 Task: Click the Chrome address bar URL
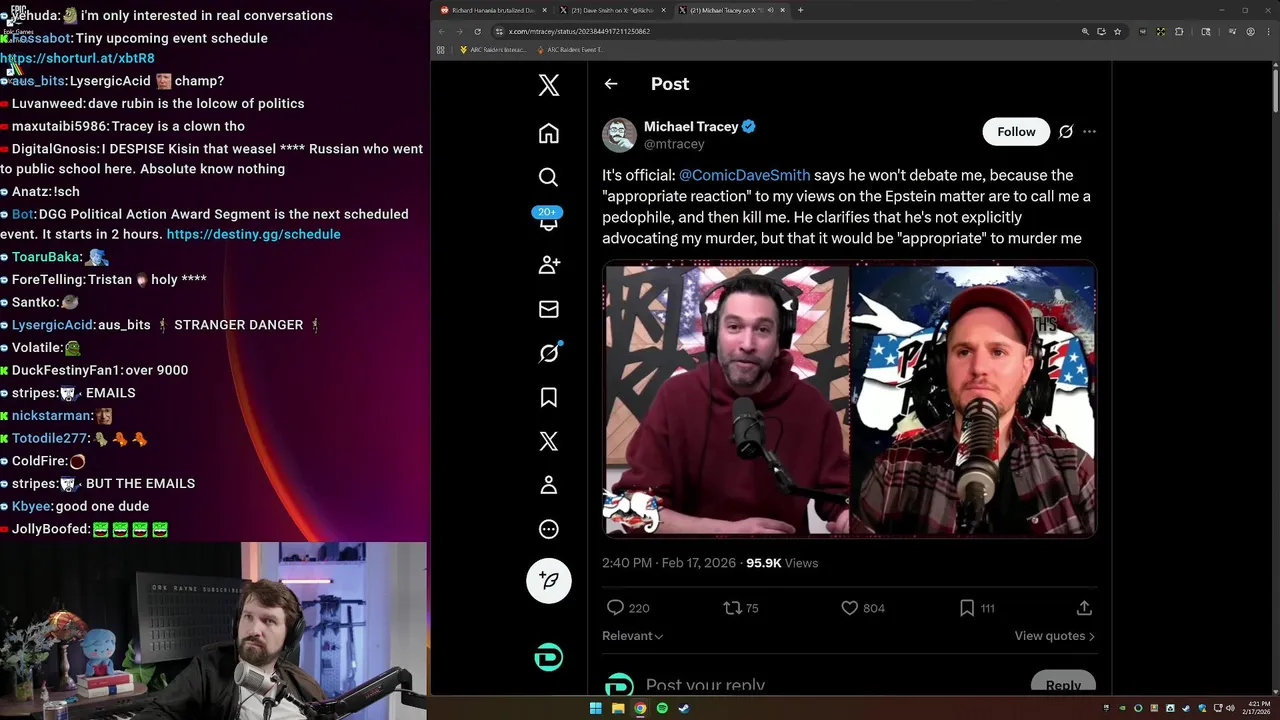click(x=579, y=31)
